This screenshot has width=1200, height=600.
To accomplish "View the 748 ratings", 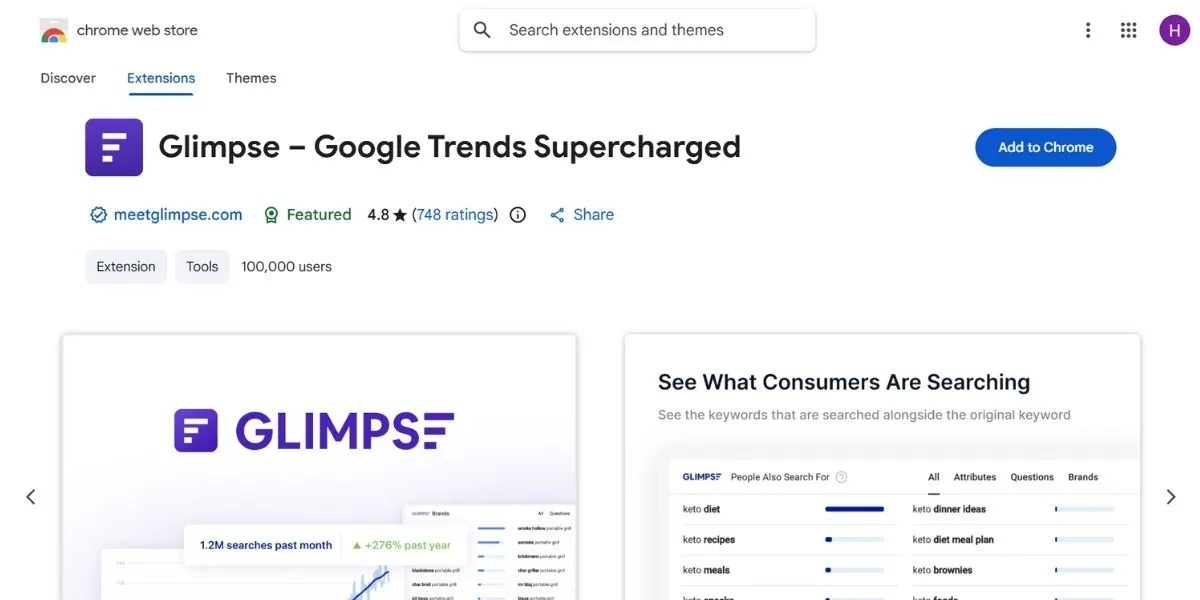I will point(455,214).
